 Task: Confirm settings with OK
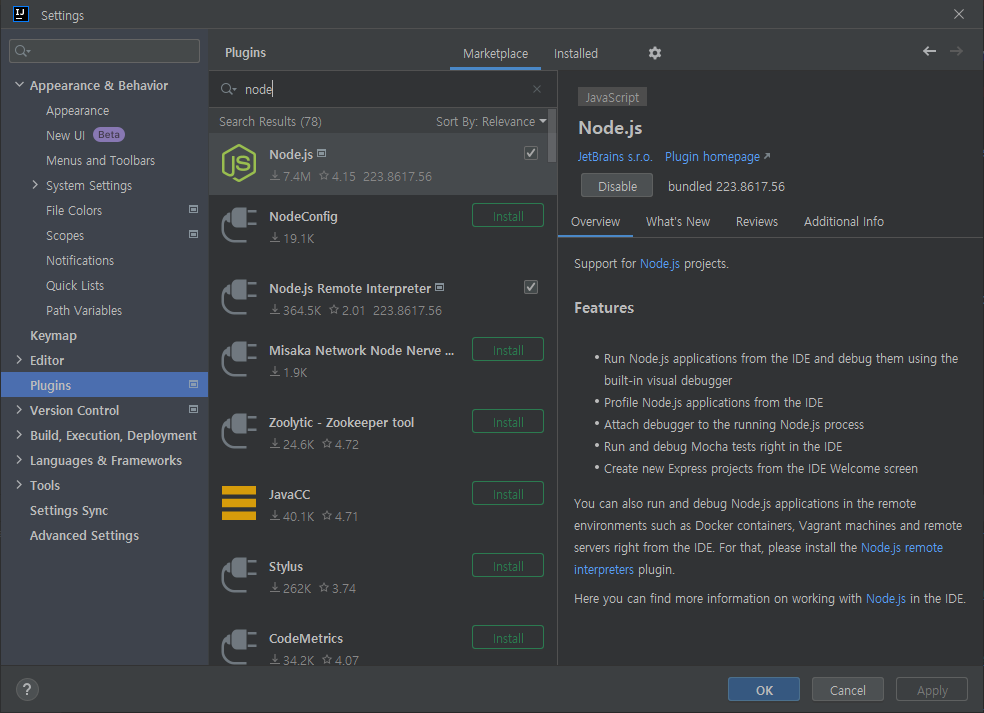(764, 690)
